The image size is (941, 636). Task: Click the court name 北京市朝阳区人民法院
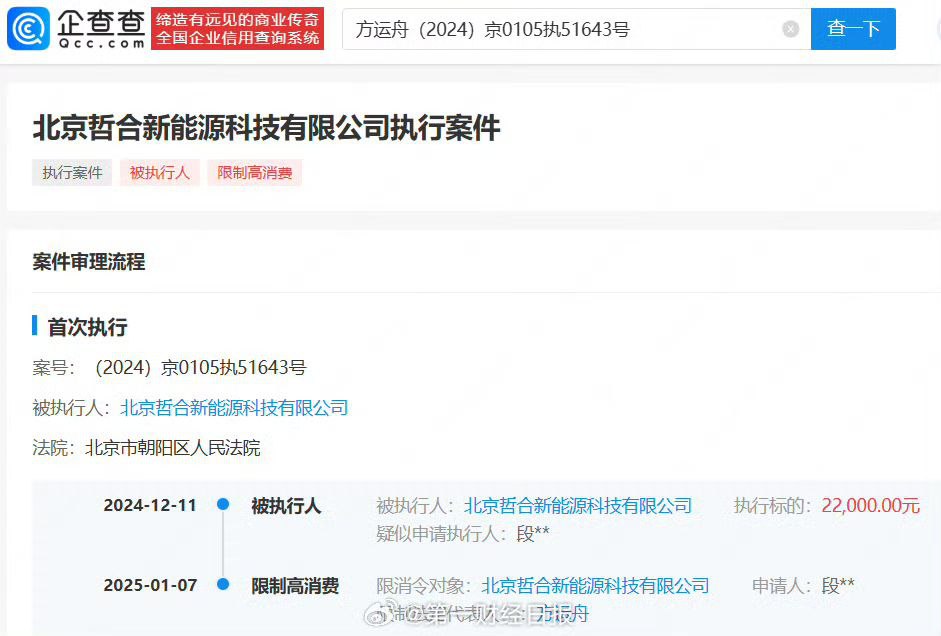173,448
